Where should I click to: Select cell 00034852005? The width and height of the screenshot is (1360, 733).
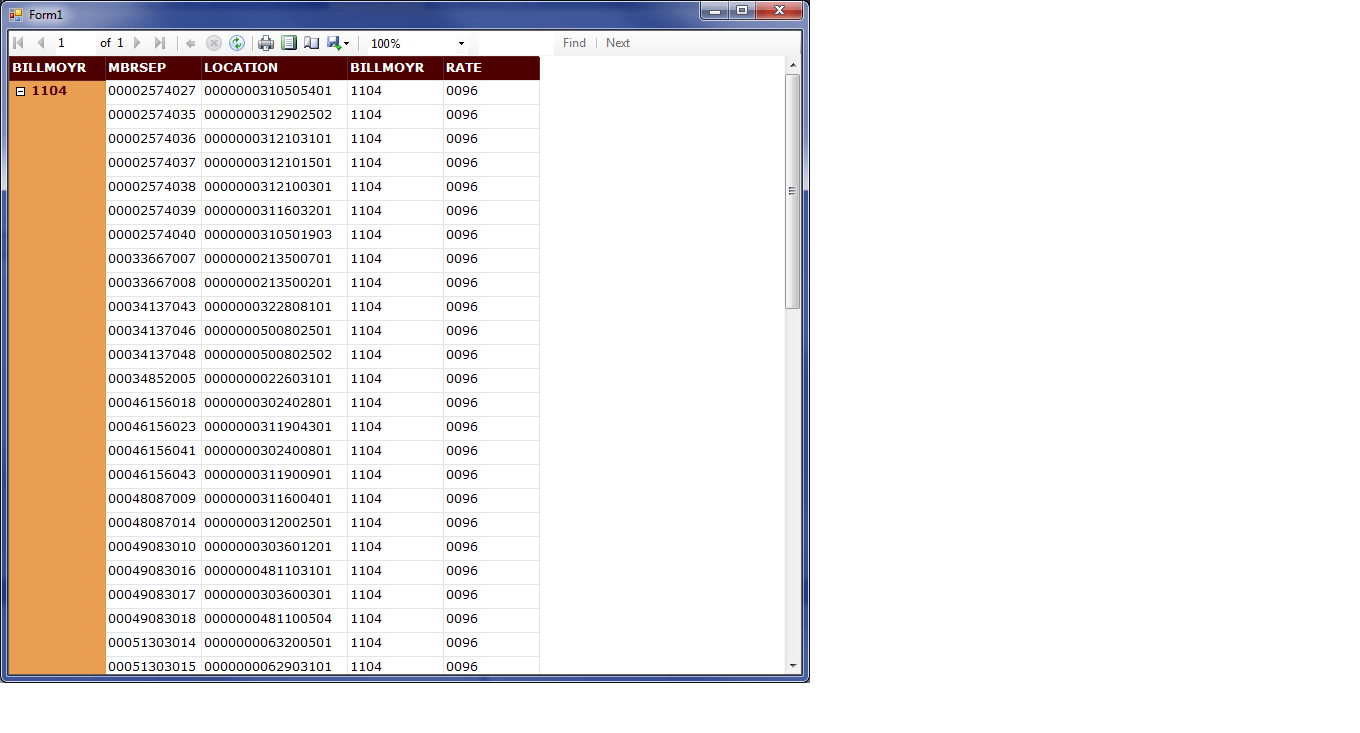(153, 379)
